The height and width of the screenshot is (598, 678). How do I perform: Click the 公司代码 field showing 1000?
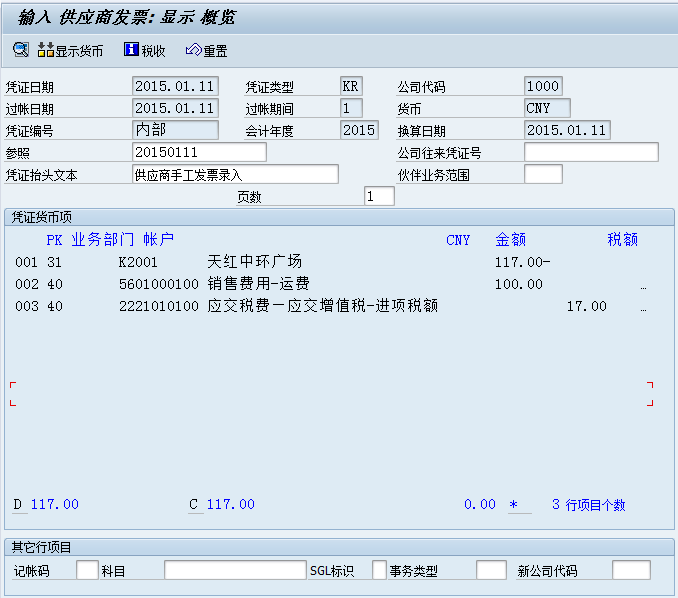tap(543, 86)
